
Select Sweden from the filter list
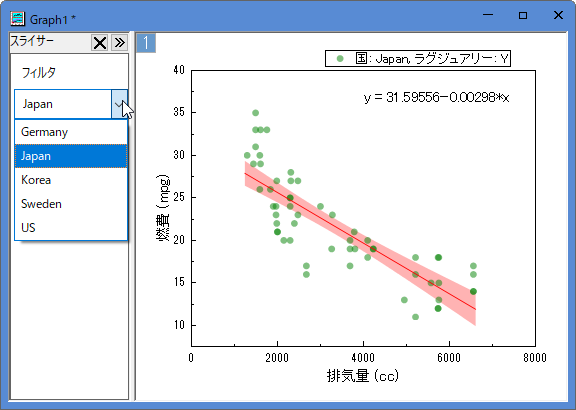point(71,204)
